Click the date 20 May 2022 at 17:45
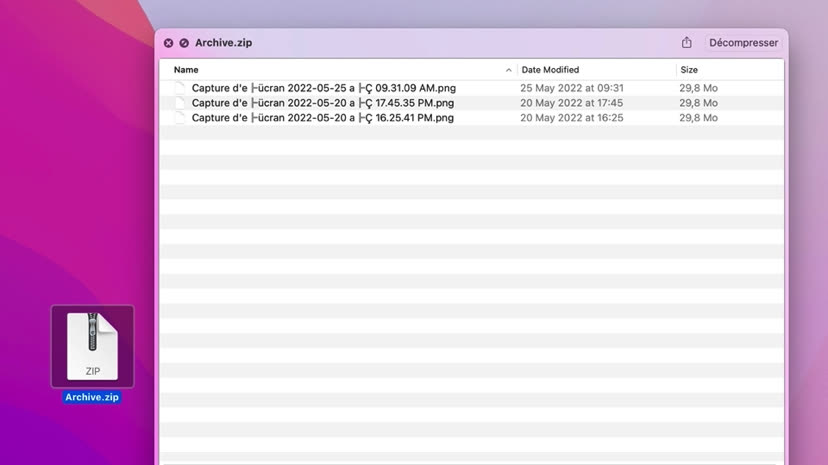The width and height of the screenshot is (828, 465). click(x=571, y=103)
